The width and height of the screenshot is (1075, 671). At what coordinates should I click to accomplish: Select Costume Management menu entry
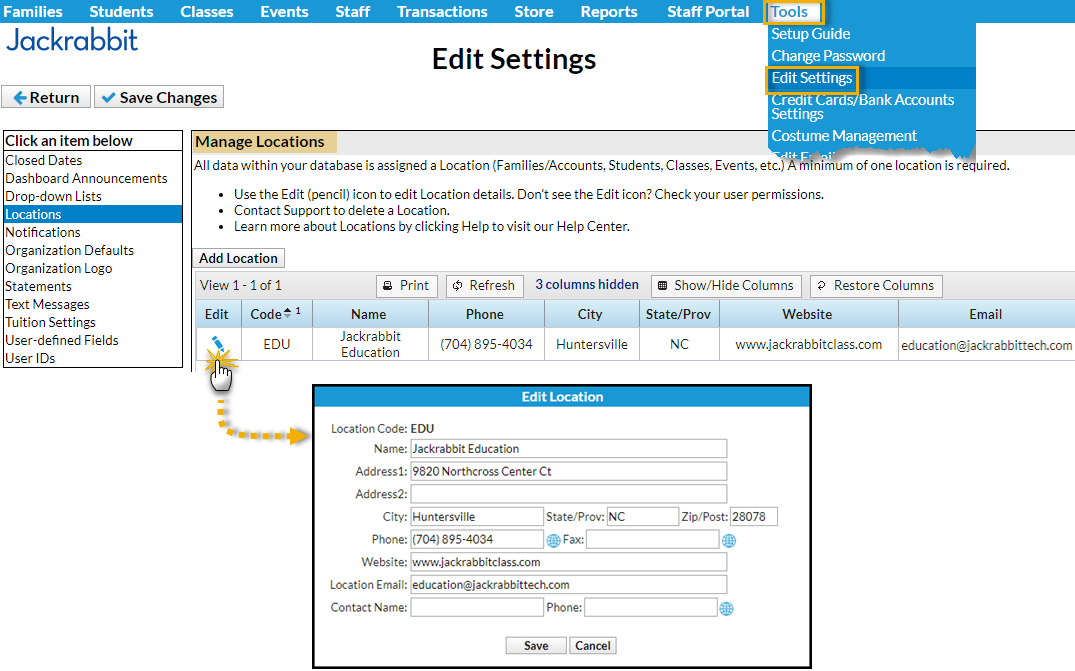843,136
